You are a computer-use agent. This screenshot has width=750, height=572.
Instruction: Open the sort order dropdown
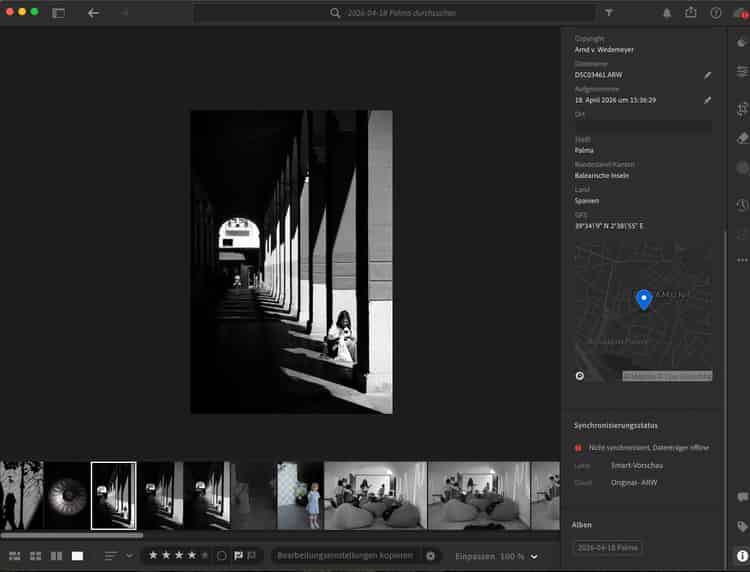(x=128, y=555)
